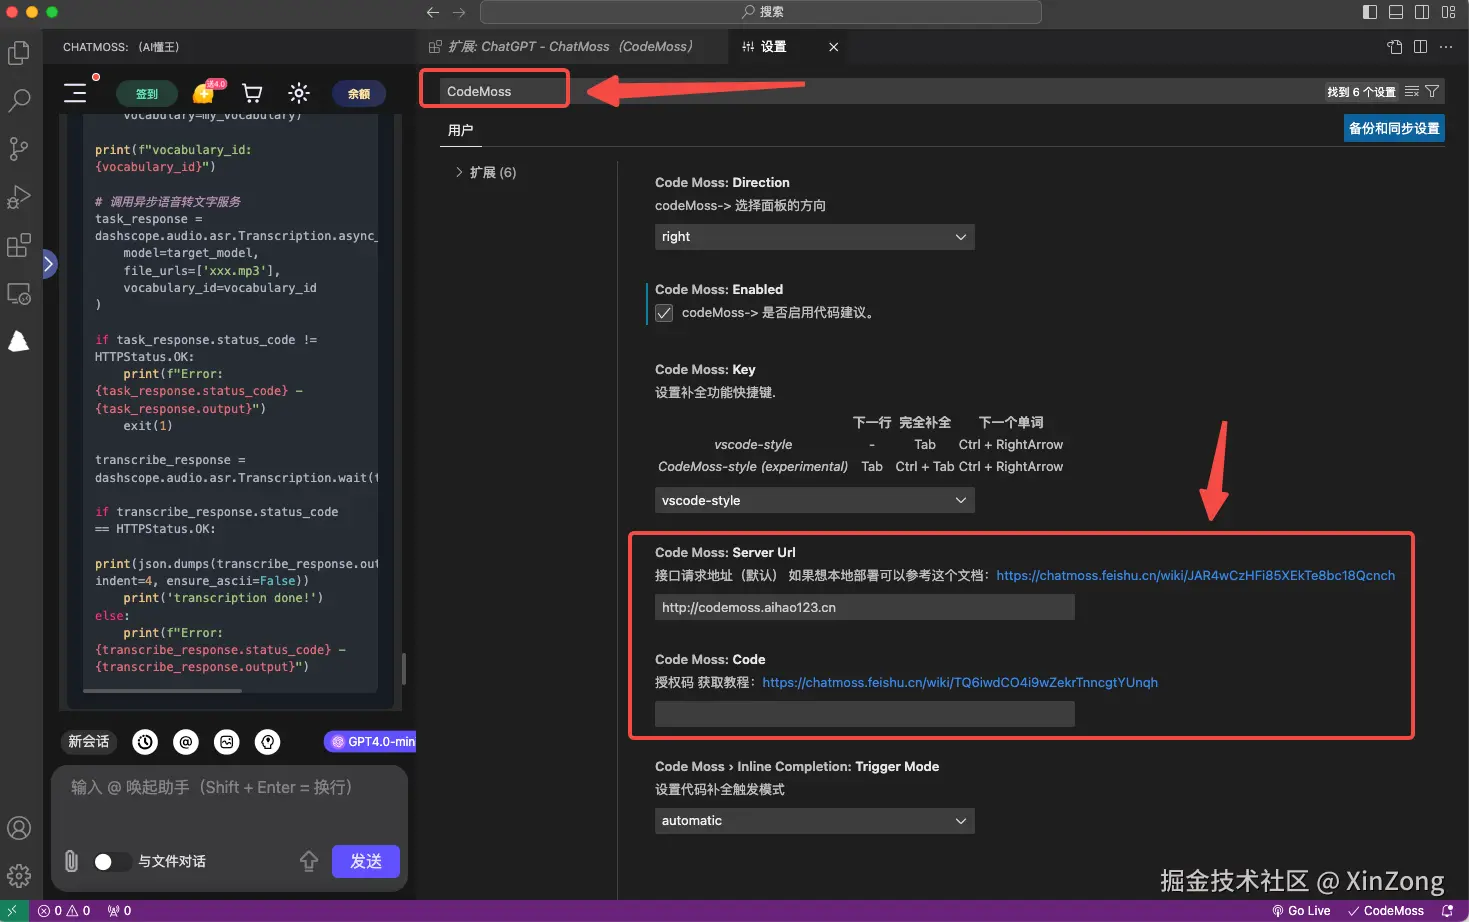
Task: Click the thinking head icon
Action: [267, 742]
